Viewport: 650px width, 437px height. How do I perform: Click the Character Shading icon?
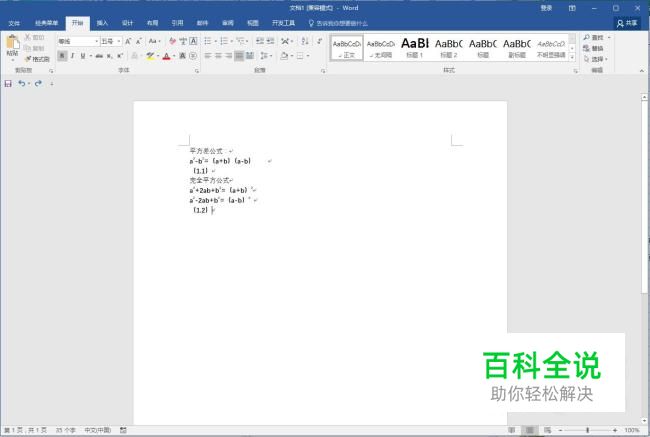pyautogui.click(x=182, y=56)
